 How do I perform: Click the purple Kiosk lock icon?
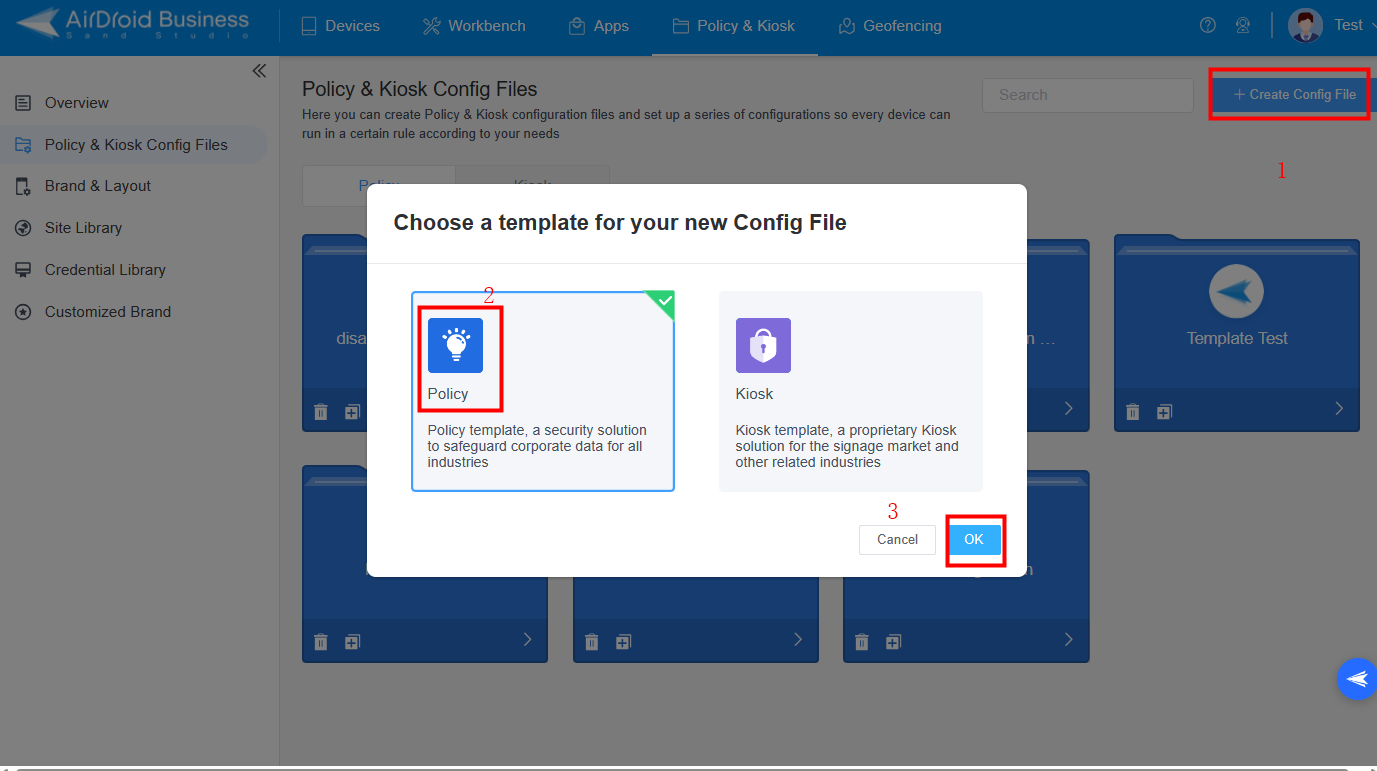(x=763, y=345)
